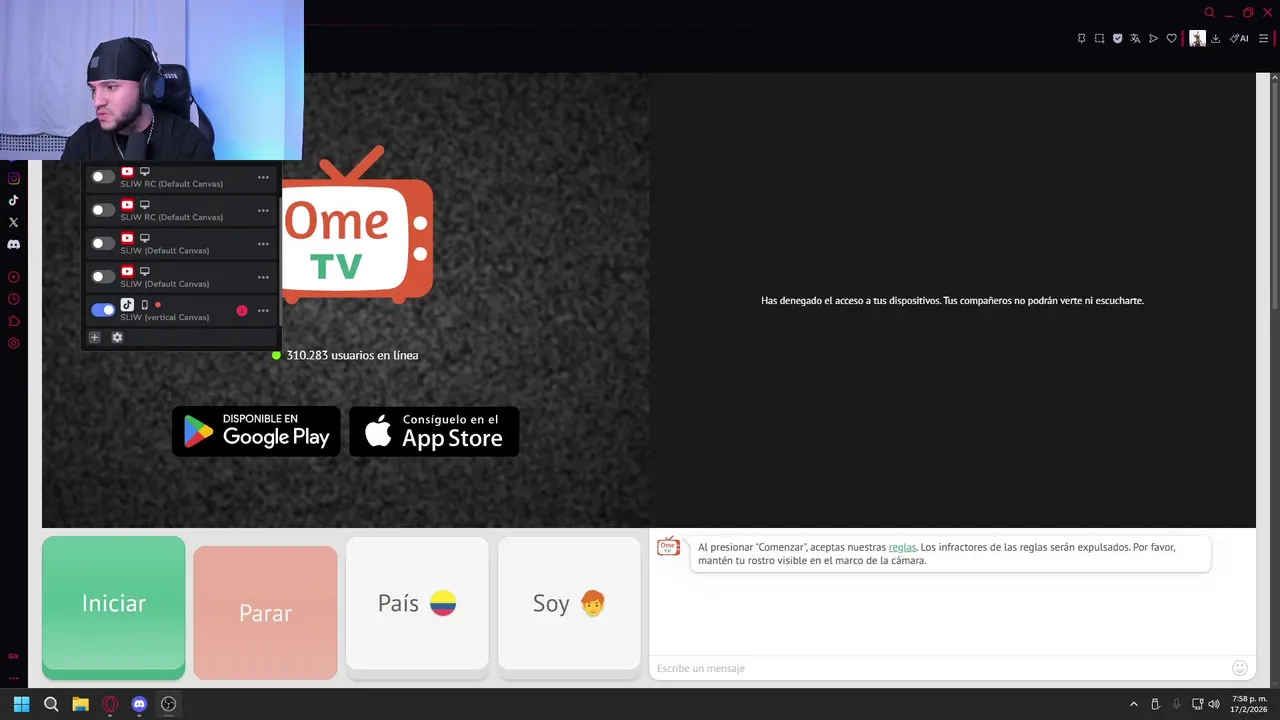Open three-dots menu for SLIW (vertical Canvas)
The image size is (1280, 720).
(263, 310)
